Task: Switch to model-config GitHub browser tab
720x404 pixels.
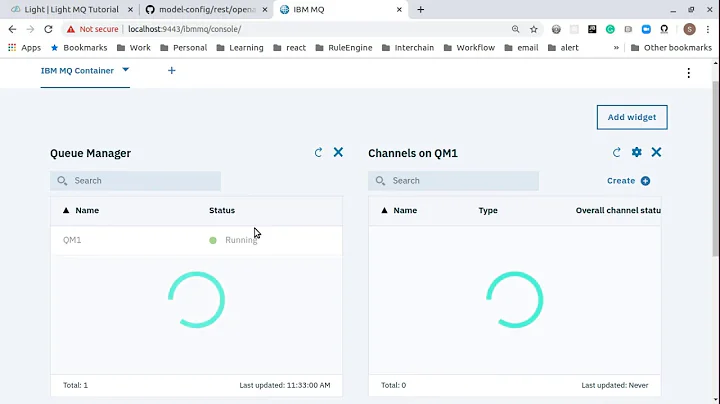Action: [x=207, y=10]
